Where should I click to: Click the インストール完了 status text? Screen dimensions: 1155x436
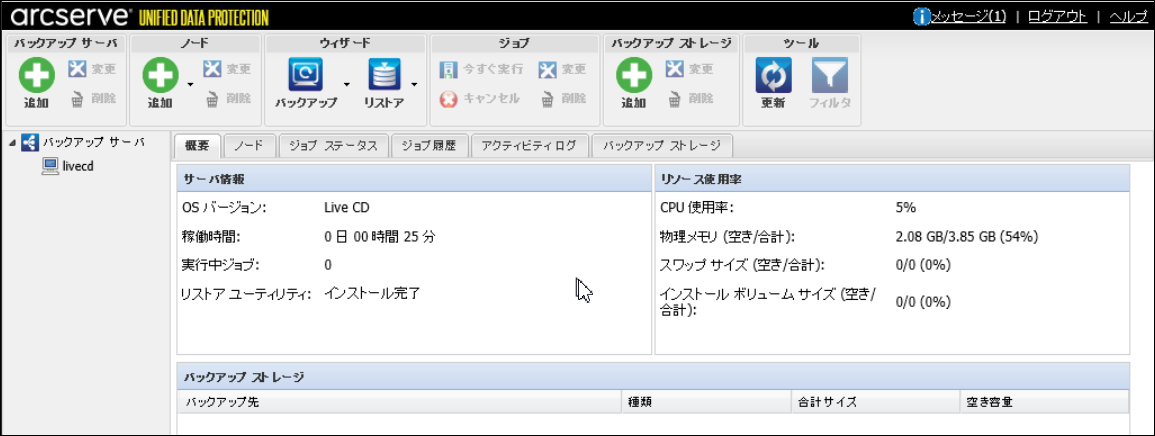coord(372,293)
